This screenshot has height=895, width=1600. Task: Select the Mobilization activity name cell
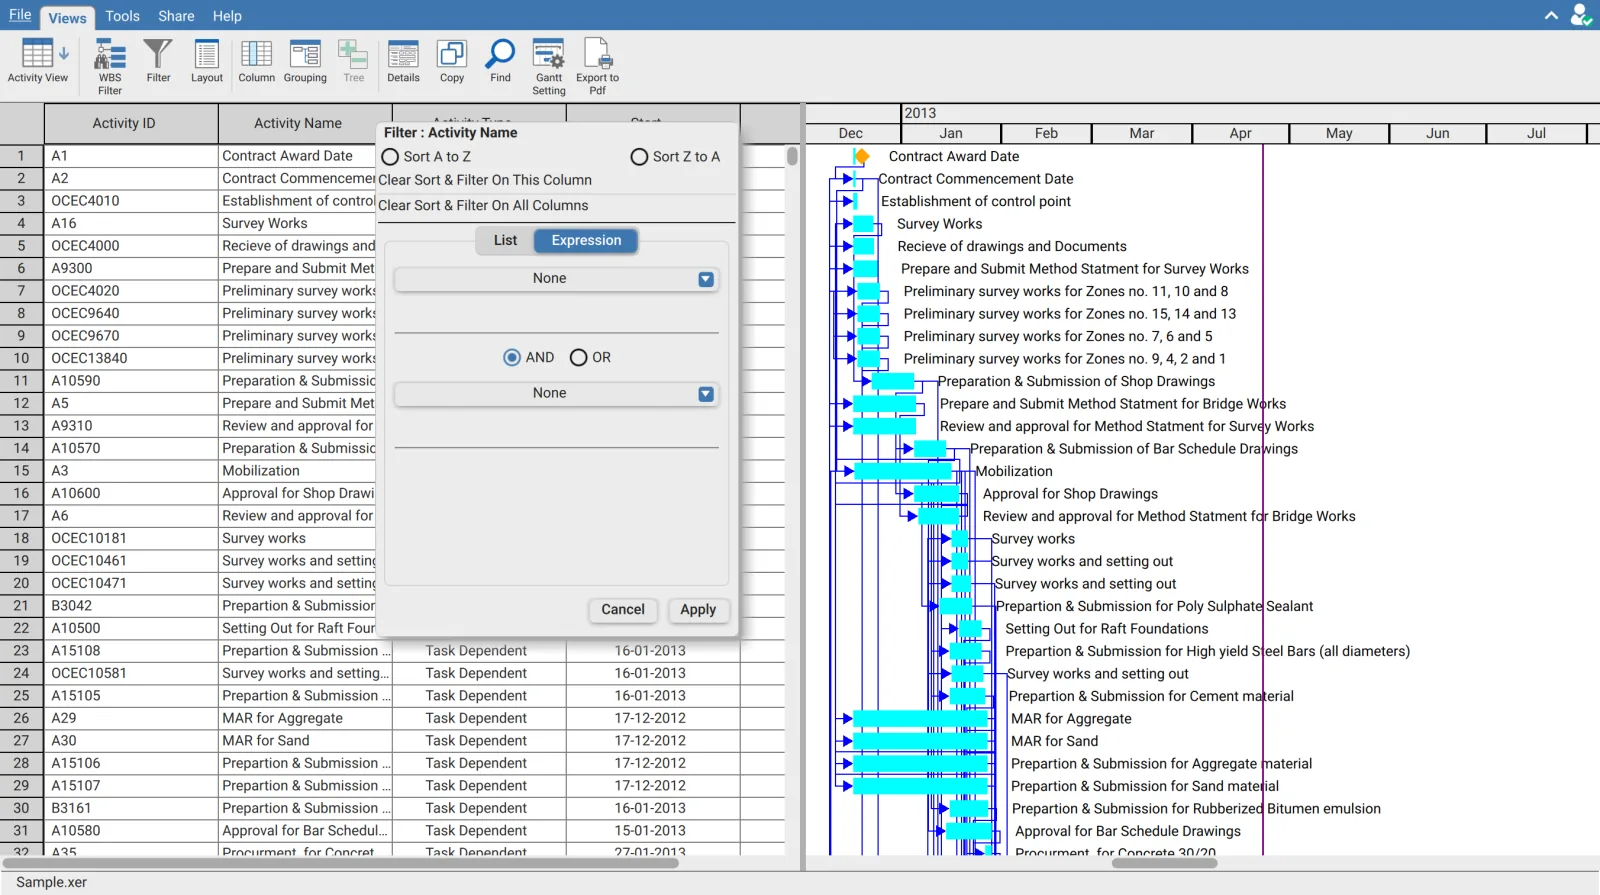point(298,471)
